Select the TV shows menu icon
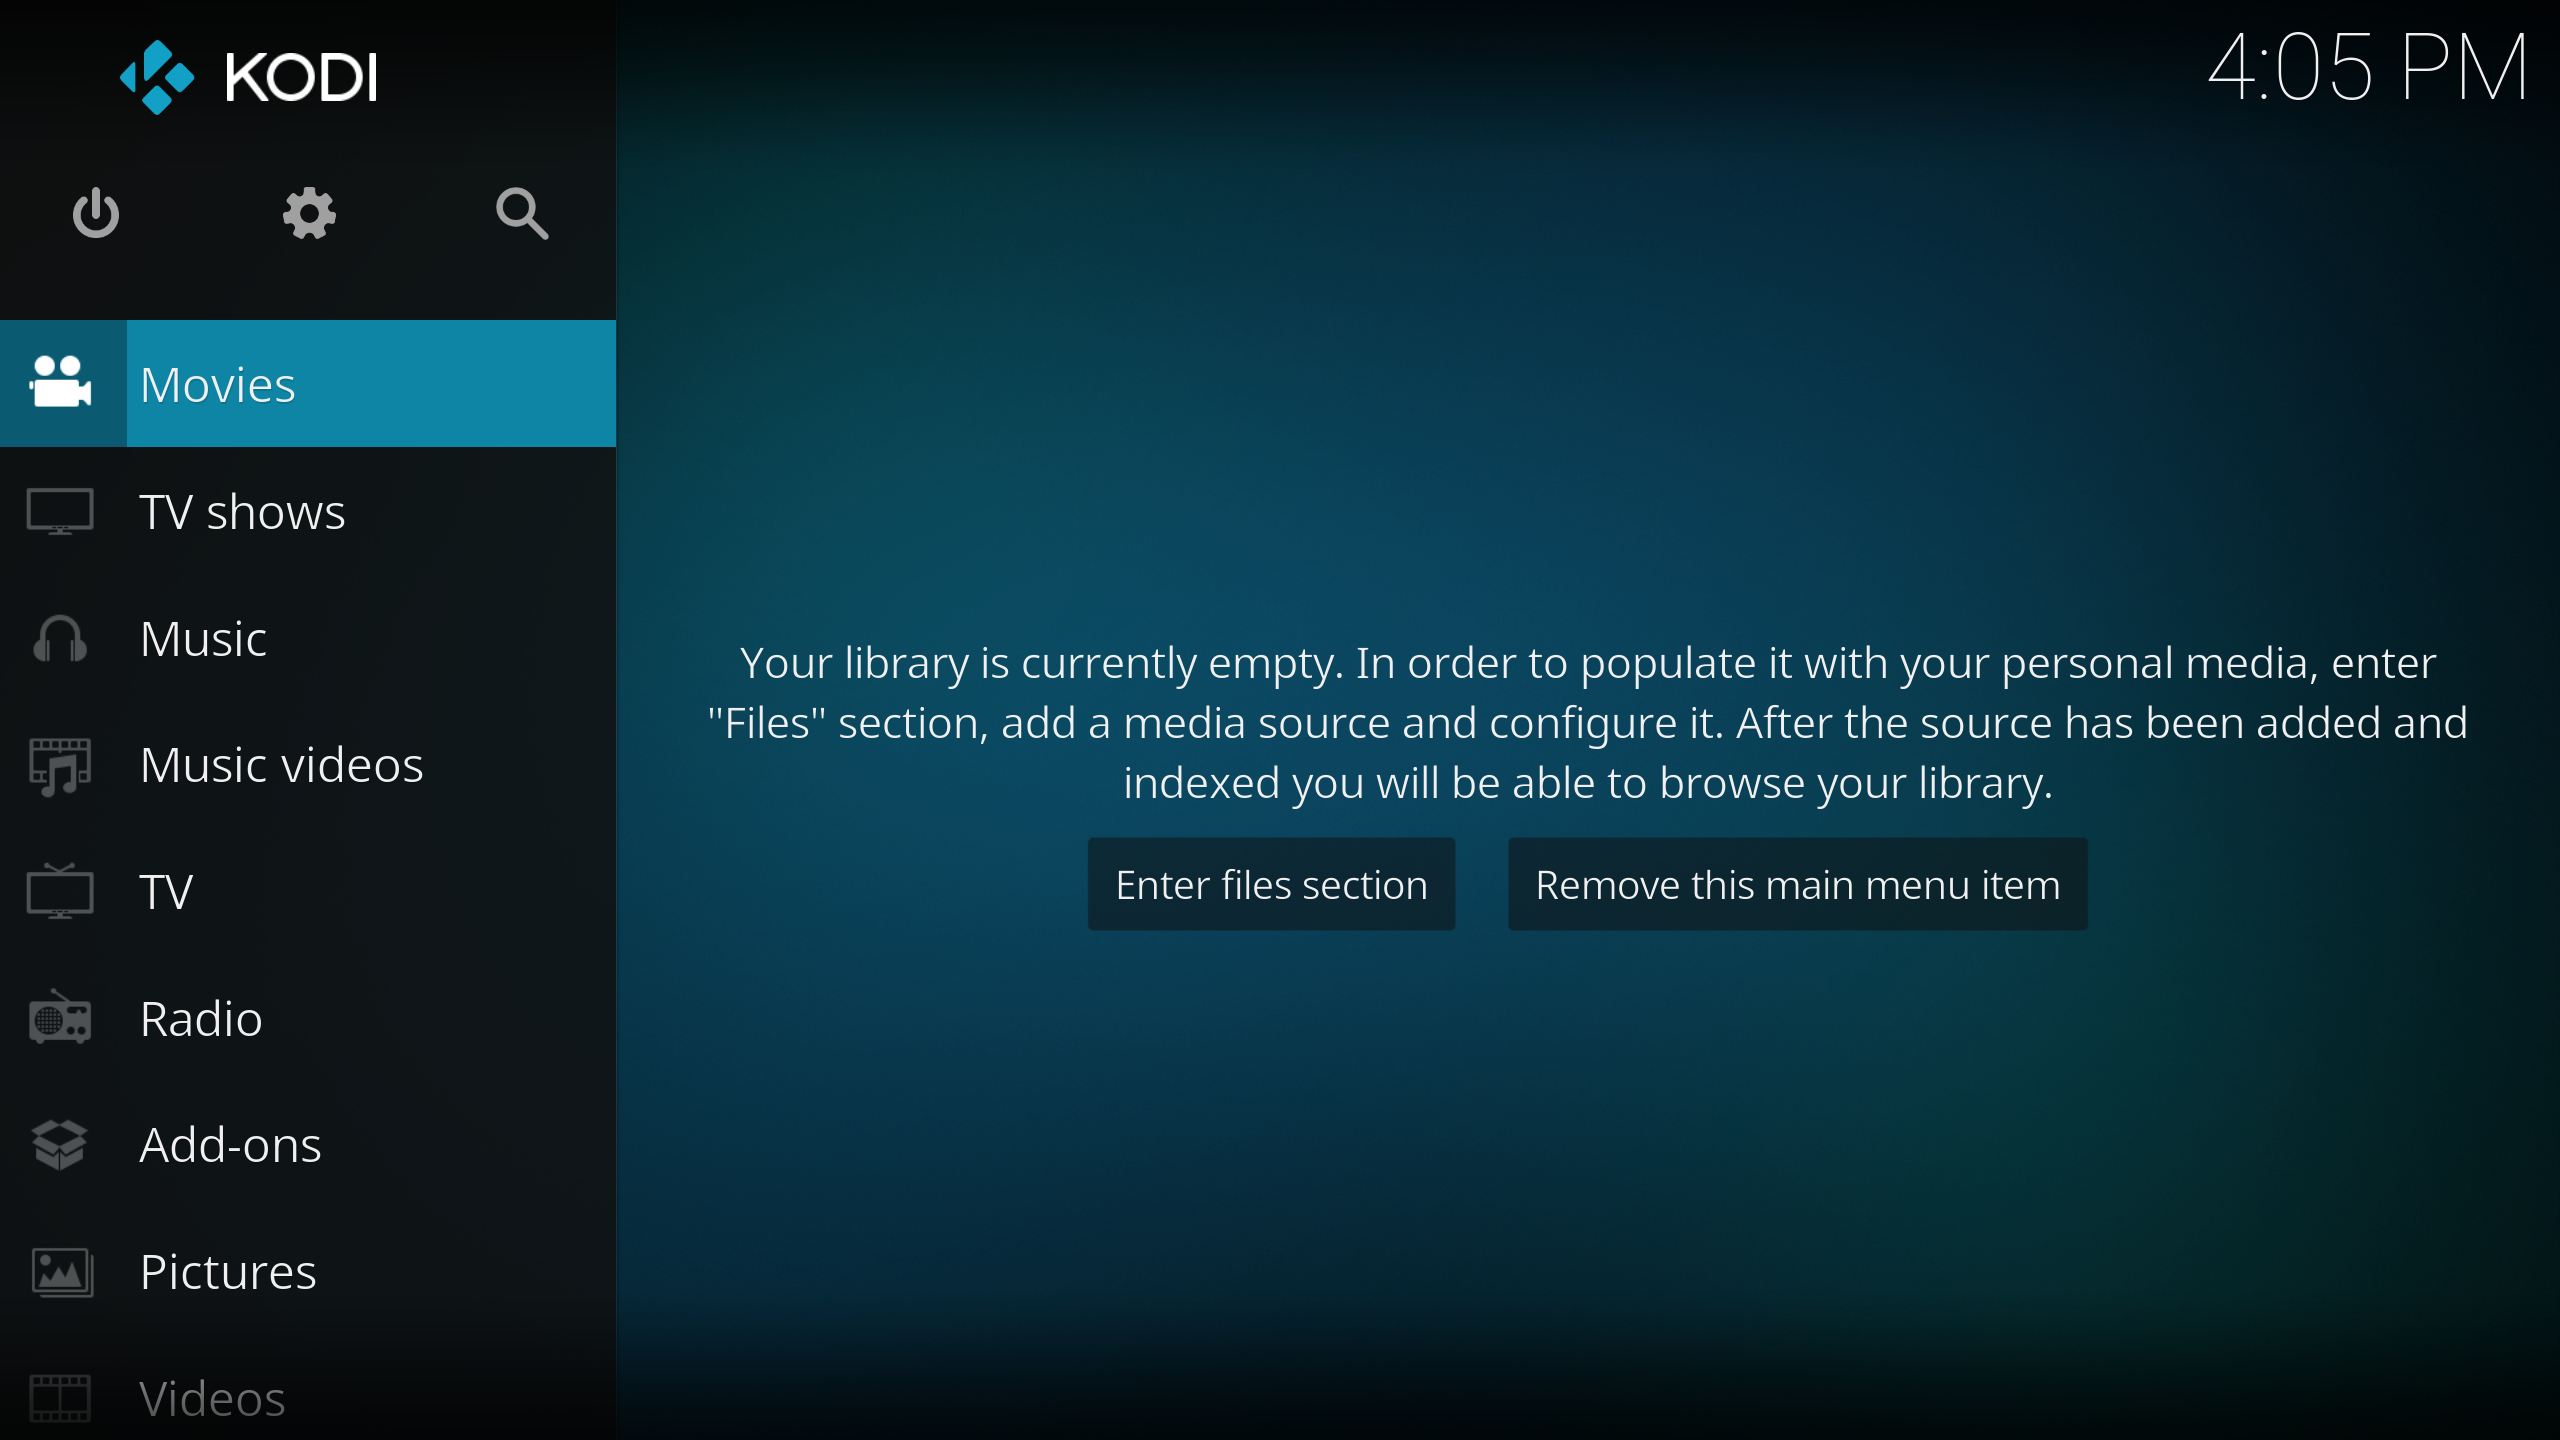Screen dimensions: 2560x1440 pyautogui.click(x=62, y=510)
